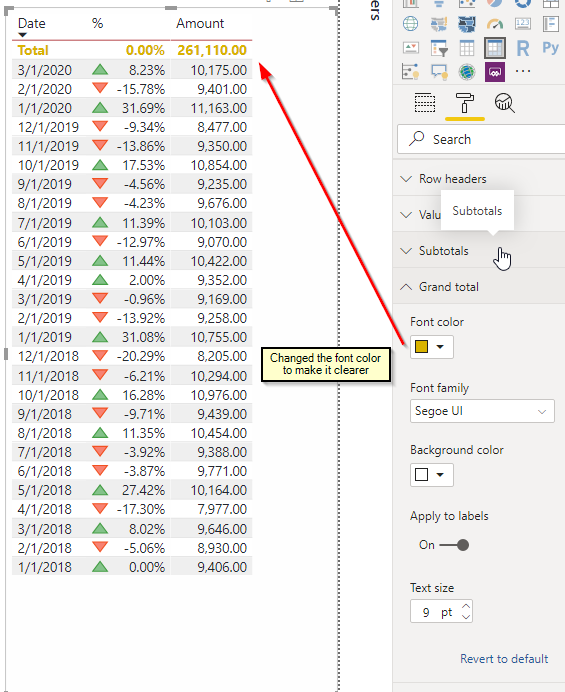This screenshot has height=692, width=565.
Task: Select the amount 9,070.00
Action: coord(222,242)
